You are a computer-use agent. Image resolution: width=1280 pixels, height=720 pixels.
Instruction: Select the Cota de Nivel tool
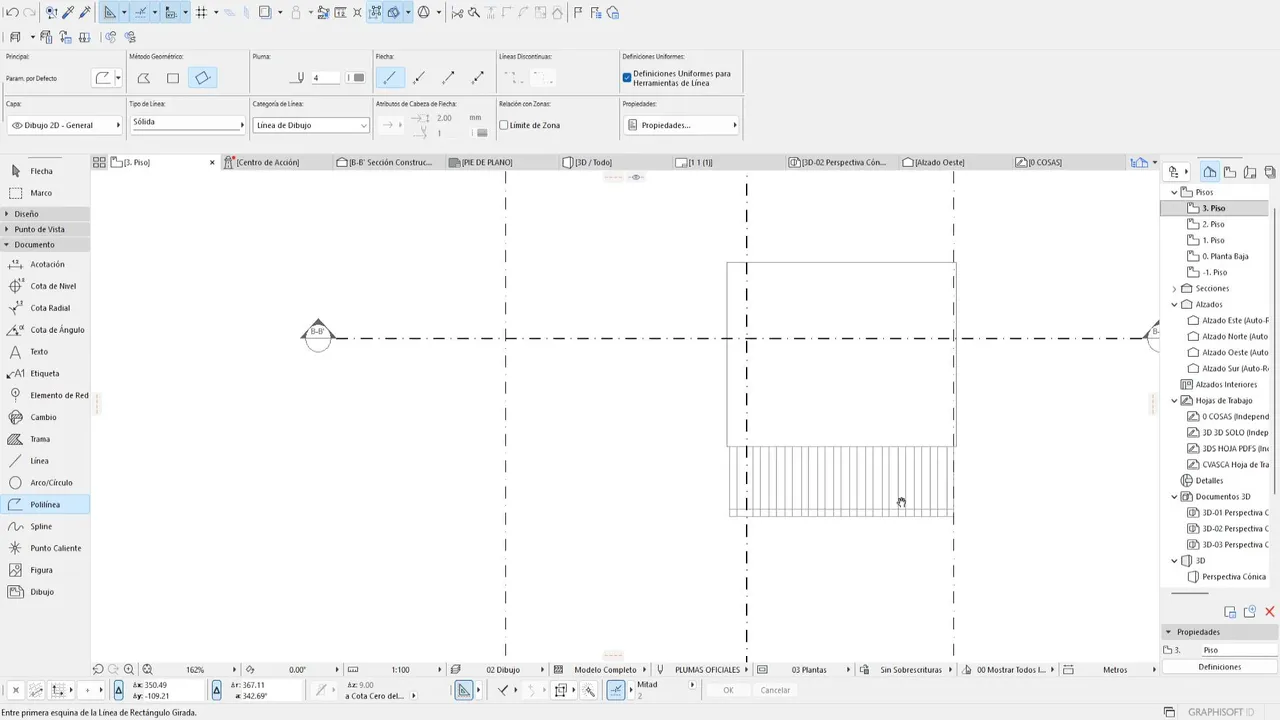coord(45,286)
